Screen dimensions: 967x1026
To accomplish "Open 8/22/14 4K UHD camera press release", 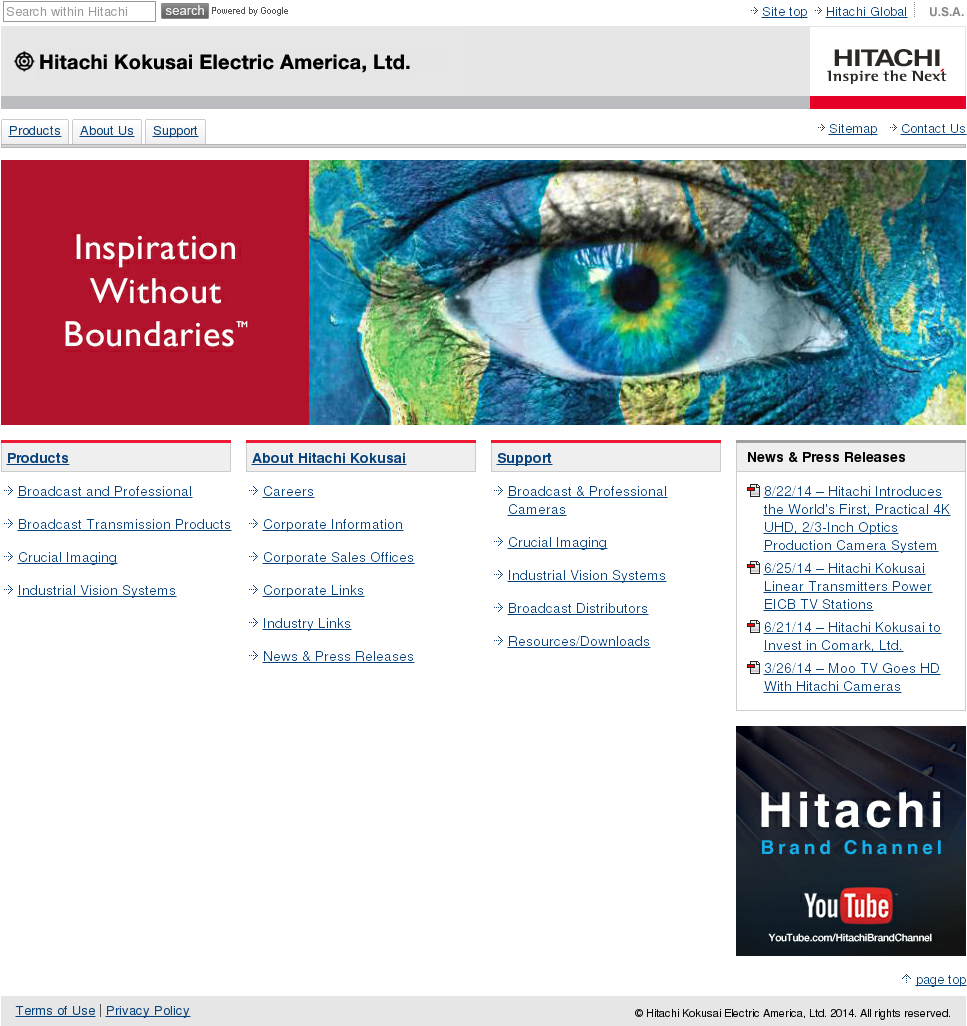I will click(x=856, y=518).
